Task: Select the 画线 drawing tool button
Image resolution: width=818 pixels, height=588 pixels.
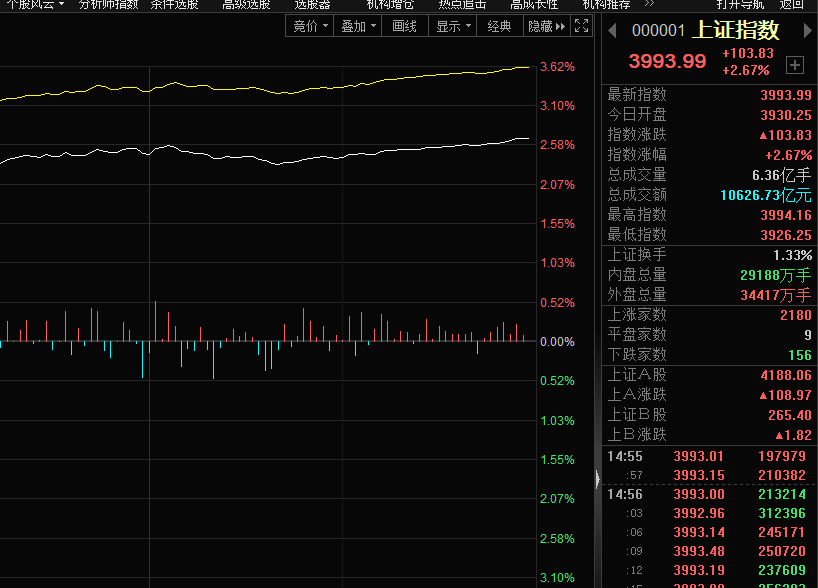Action: pyautogui.click(x=404, y=26)
